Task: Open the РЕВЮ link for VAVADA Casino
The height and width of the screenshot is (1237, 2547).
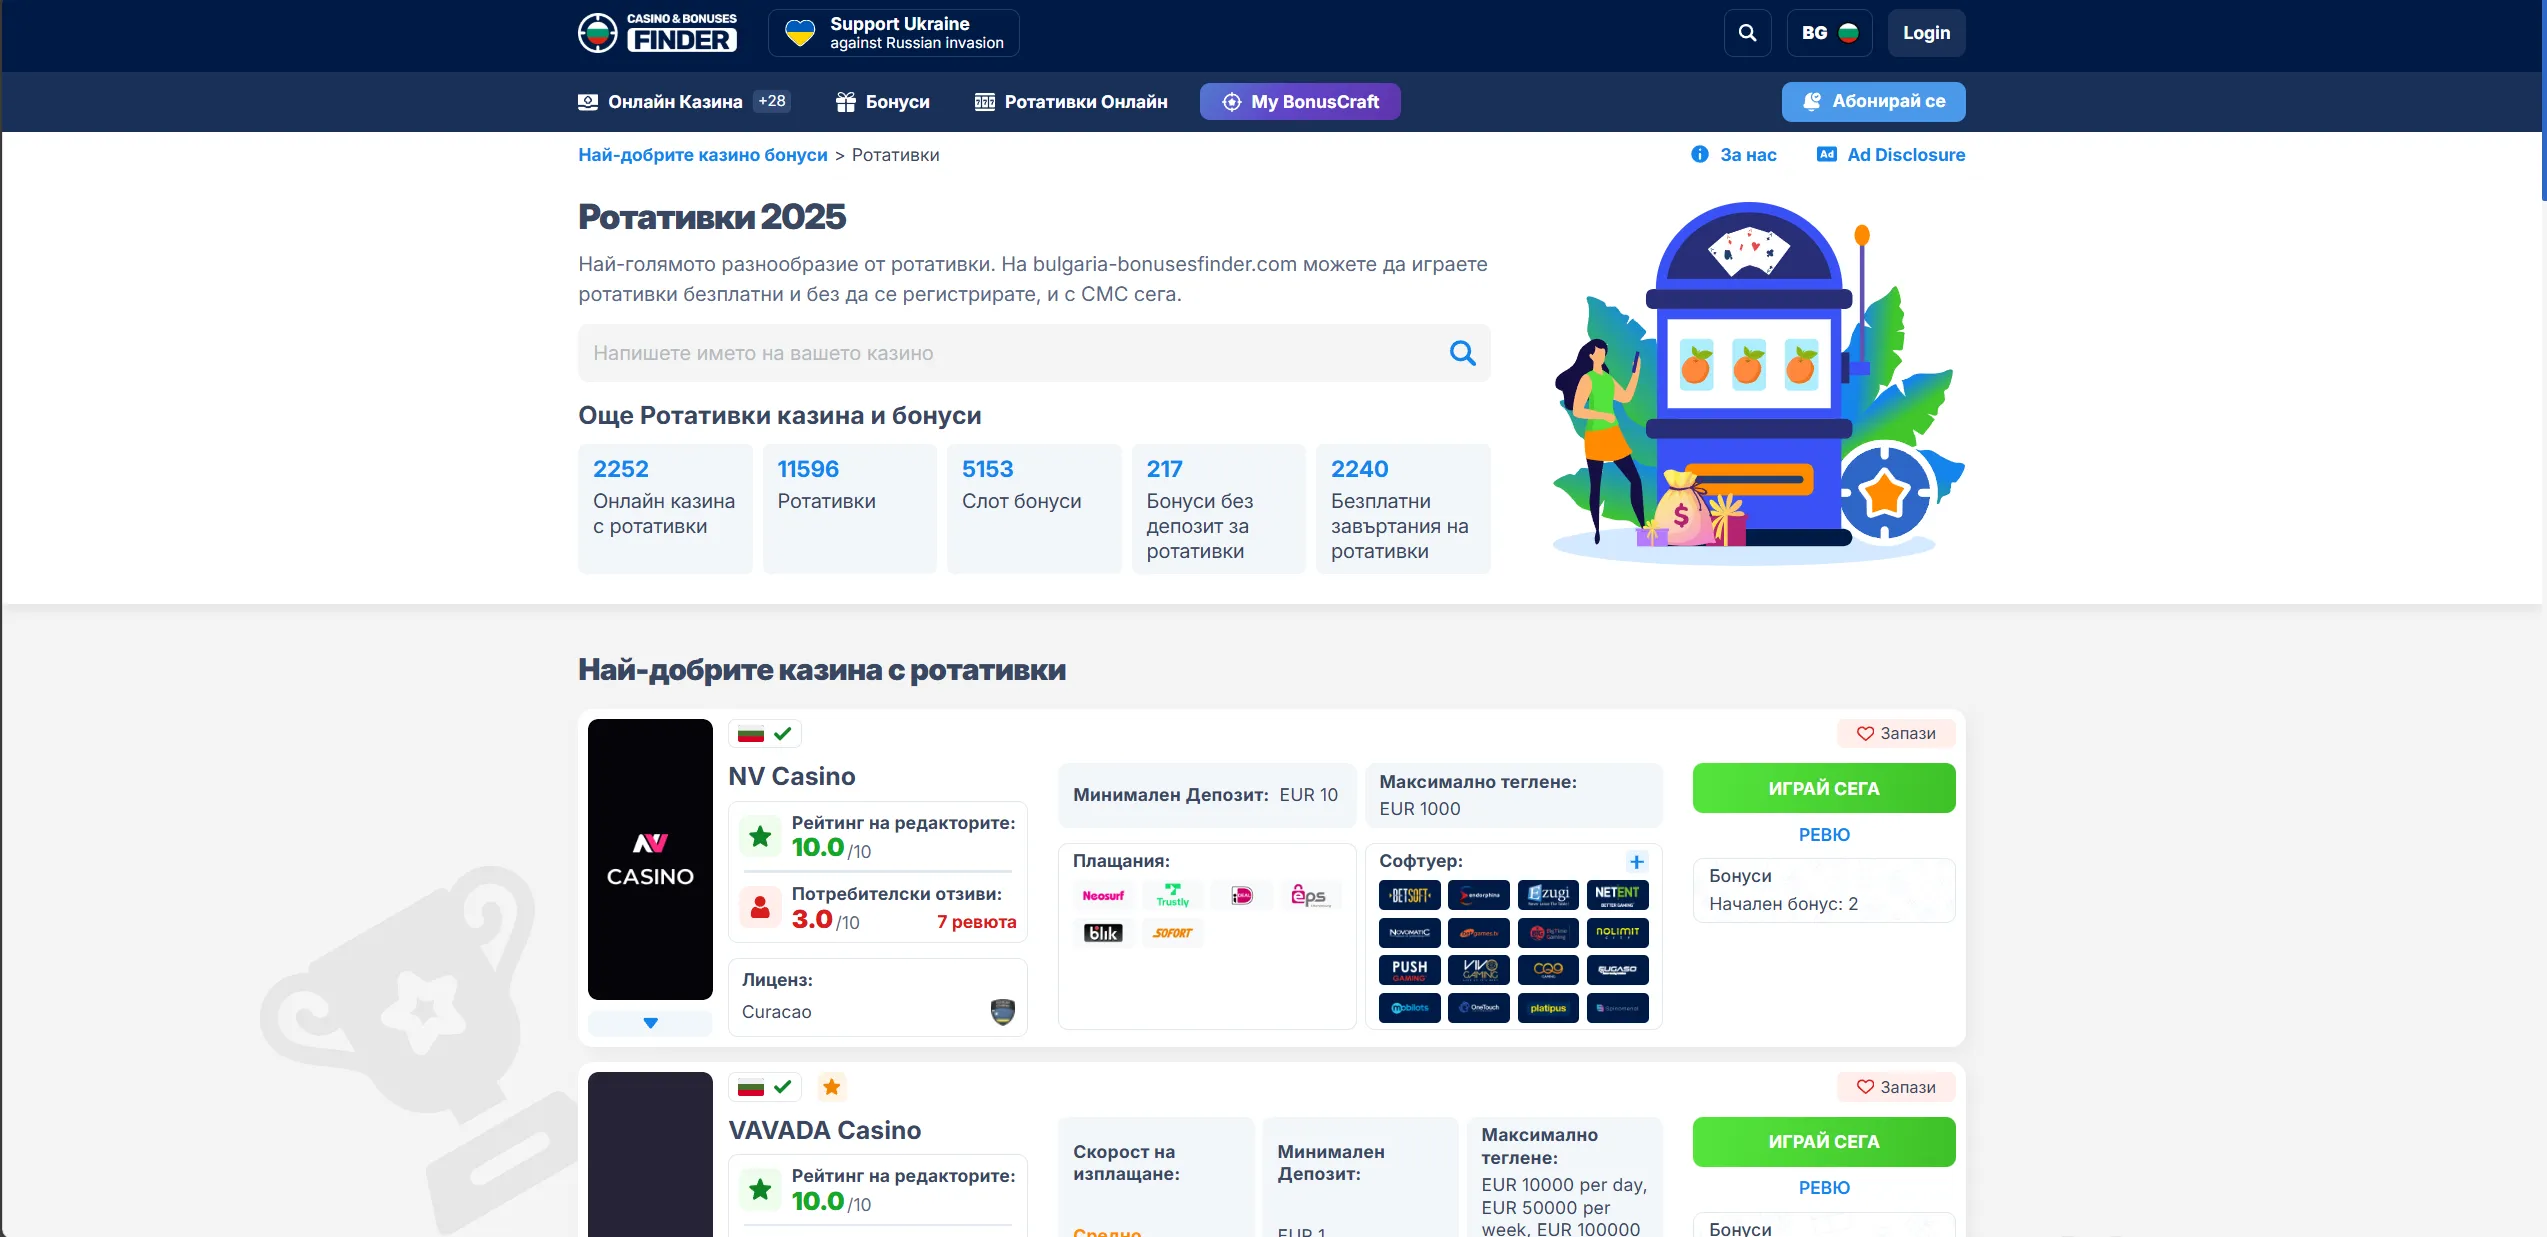Action: (x=1824, y=1188)
